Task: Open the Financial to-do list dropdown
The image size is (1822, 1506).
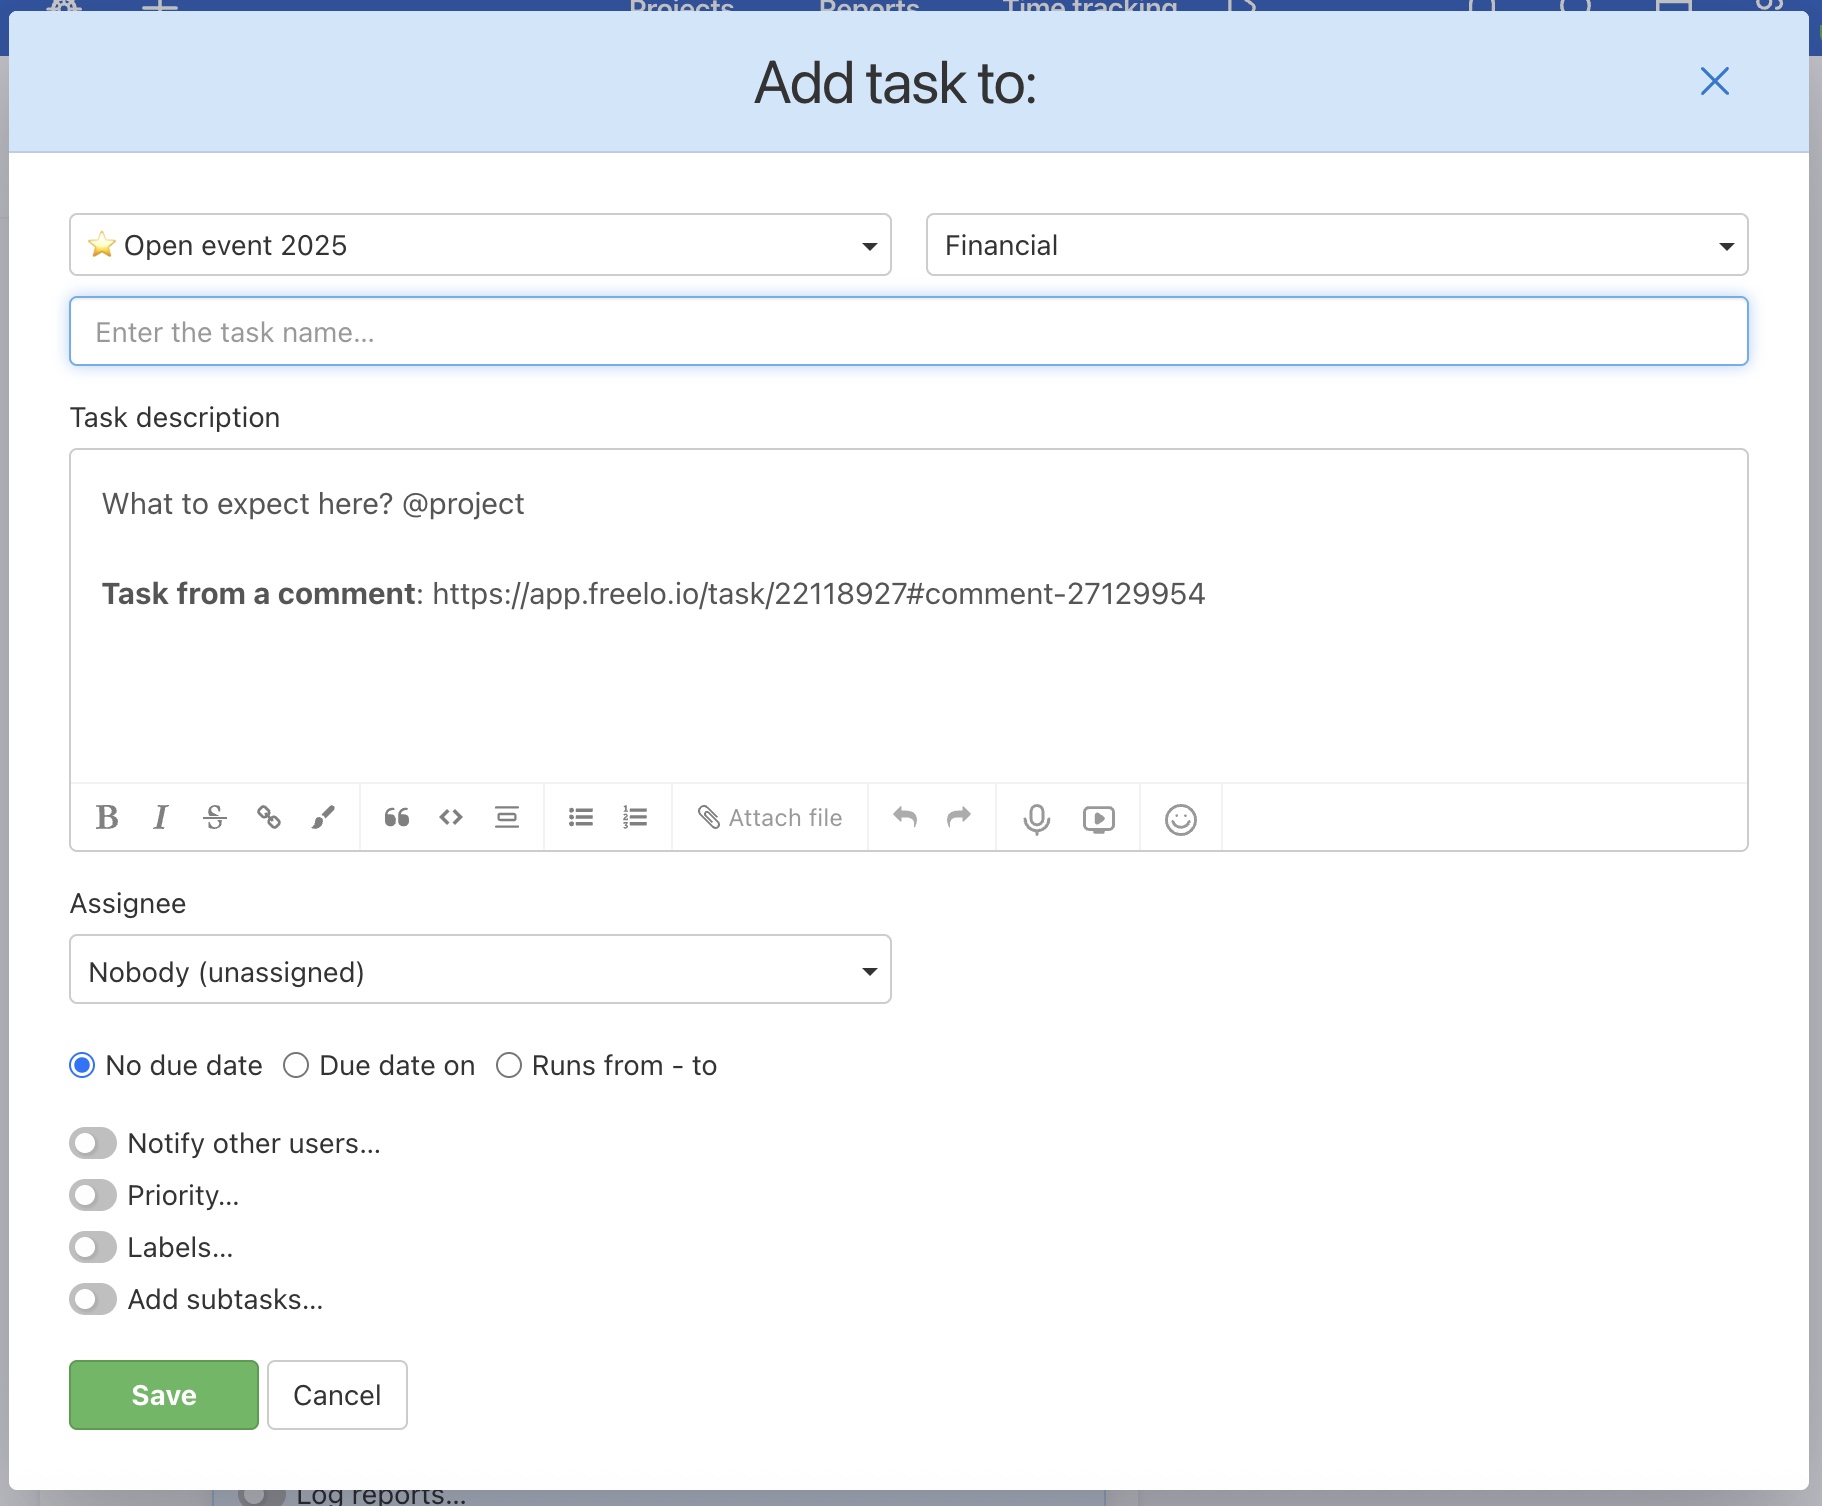Action: (1337, 245)
